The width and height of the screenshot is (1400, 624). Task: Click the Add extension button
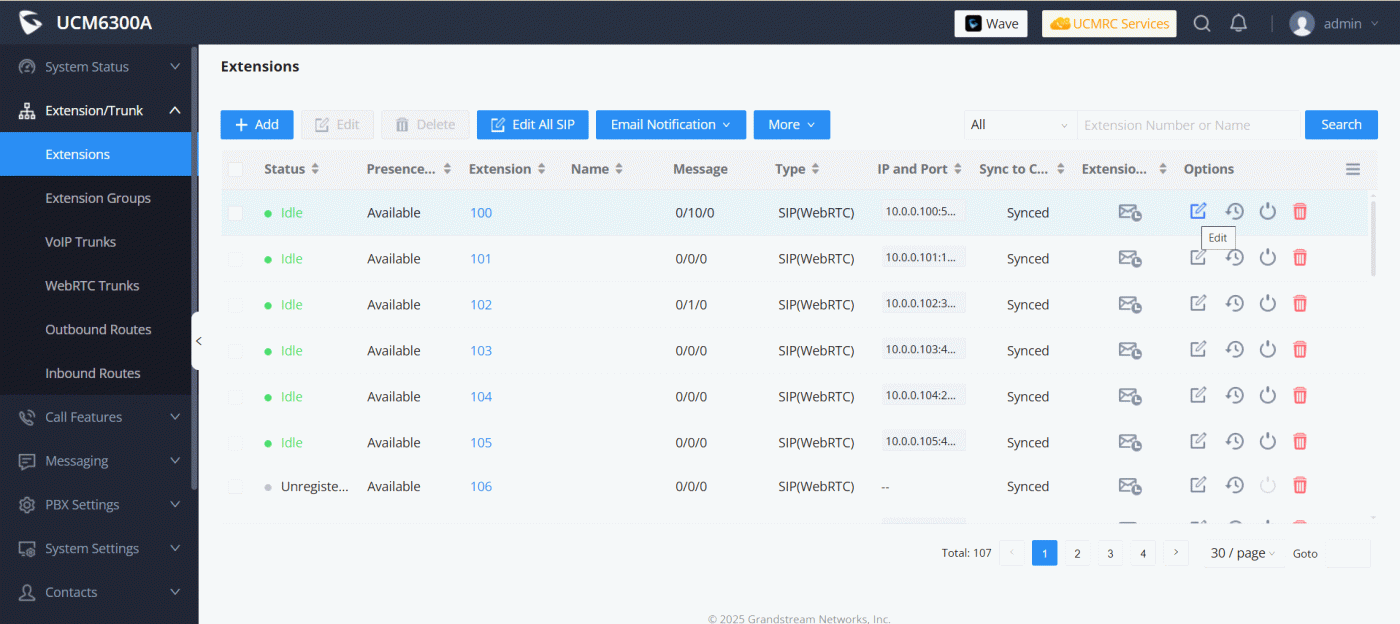coord(257,125)
